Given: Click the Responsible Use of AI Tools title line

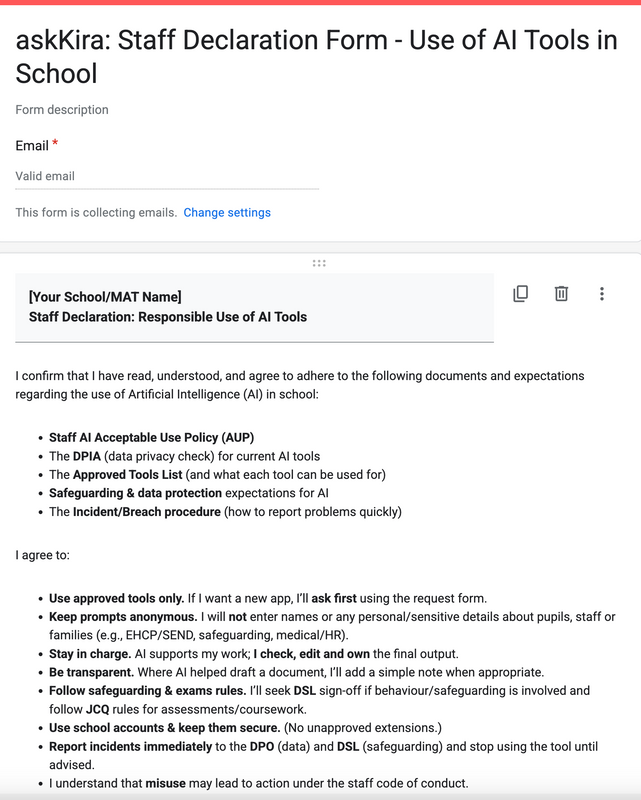Looking at the screenshot, I should (168, 317).
